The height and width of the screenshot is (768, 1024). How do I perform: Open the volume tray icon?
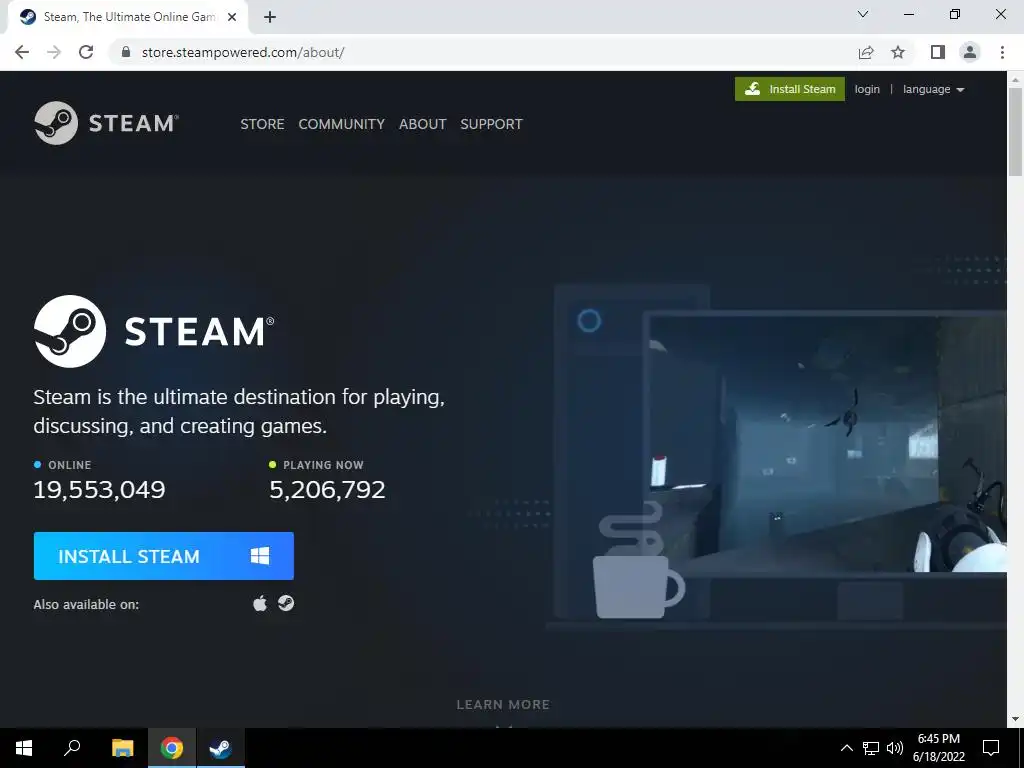coord(895,748)
